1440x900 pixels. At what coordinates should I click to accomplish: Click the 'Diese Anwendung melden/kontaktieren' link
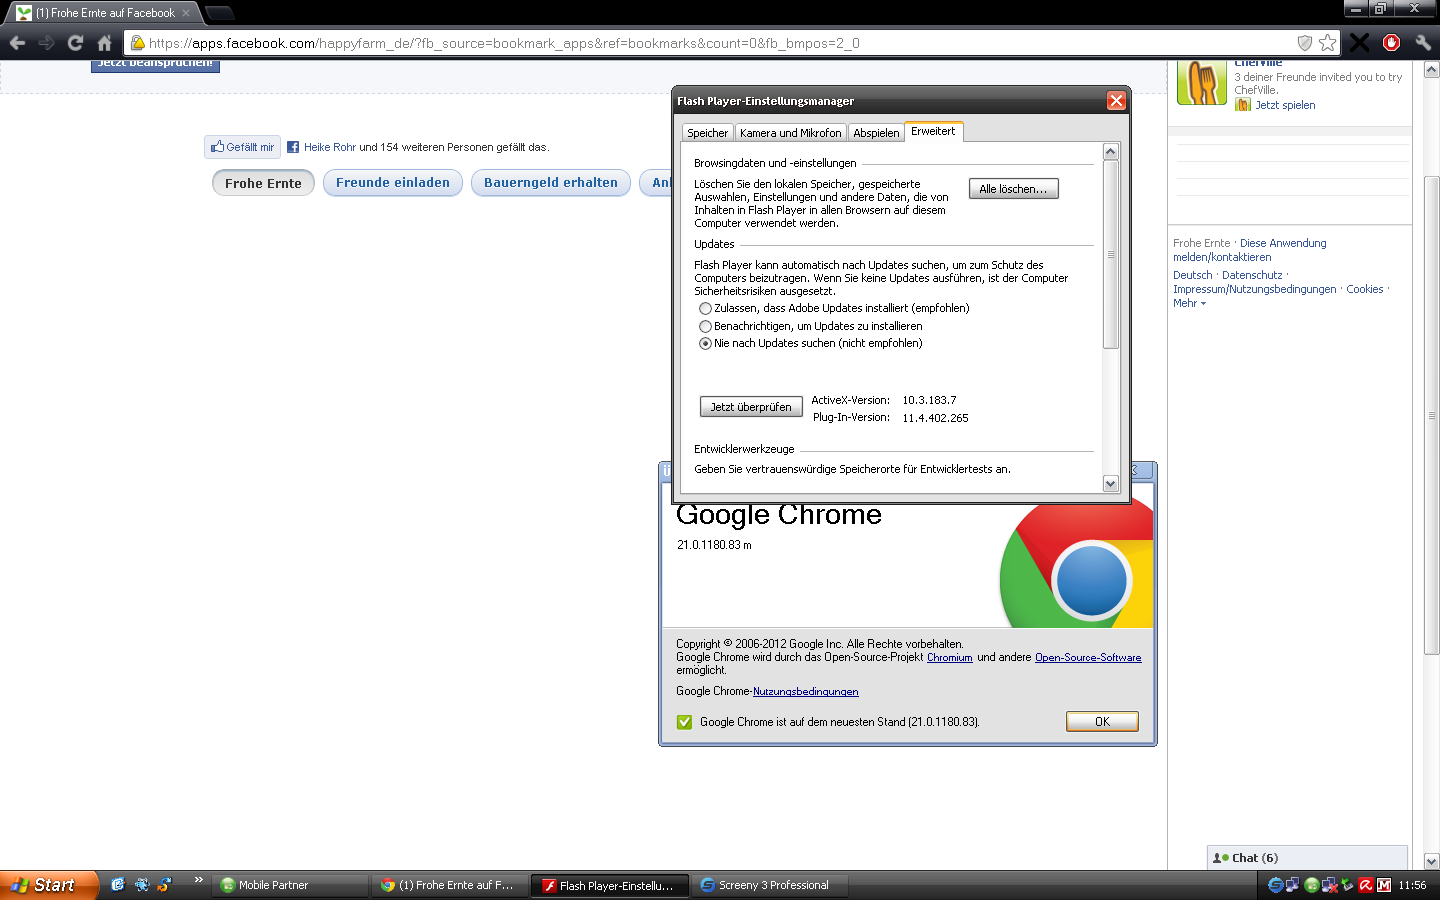coord(1250,250)
